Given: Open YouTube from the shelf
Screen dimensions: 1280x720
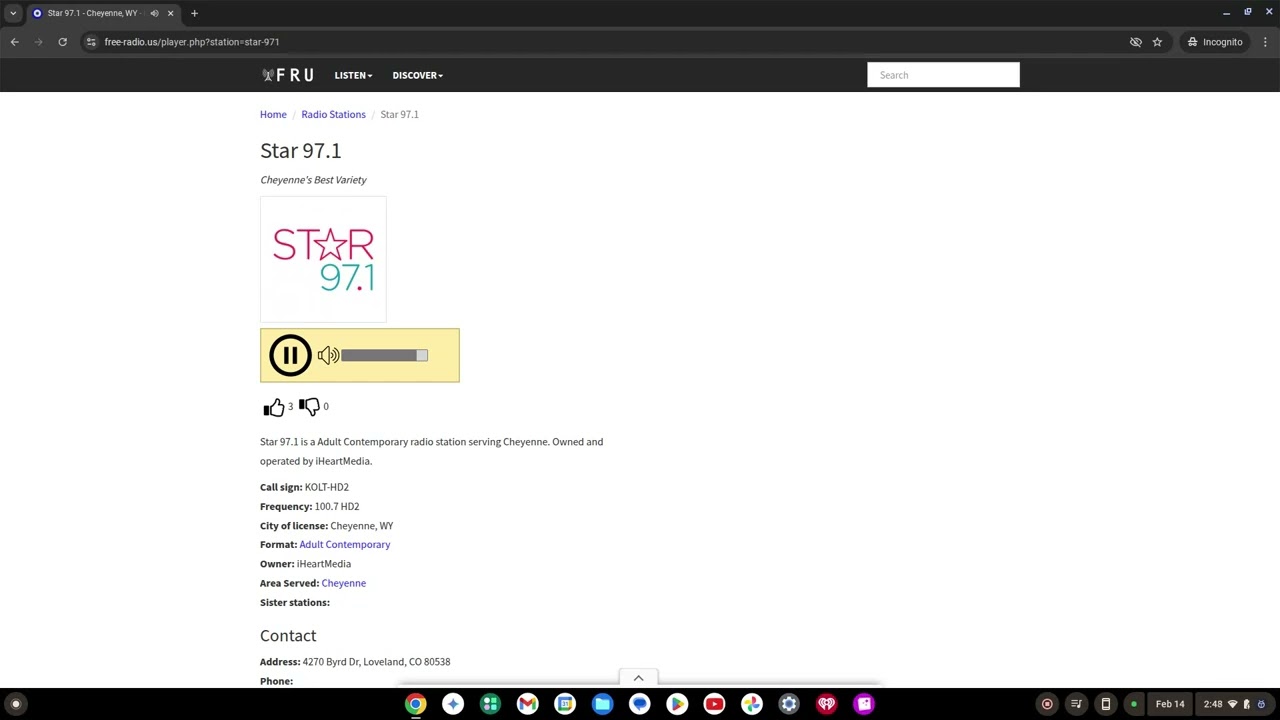Looking at the screenshot, I should [x=714, y=704].
